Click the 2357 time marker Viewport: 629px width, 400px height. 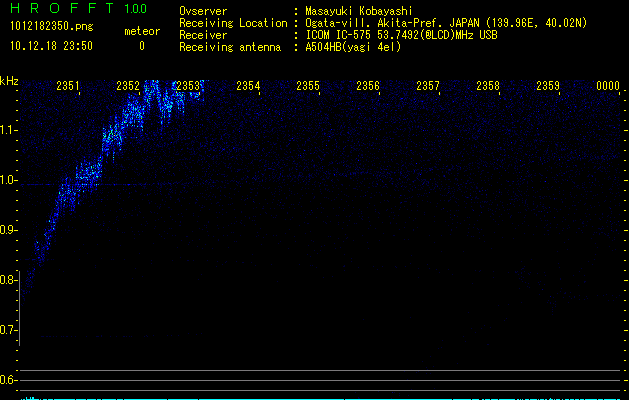point(428,86)
